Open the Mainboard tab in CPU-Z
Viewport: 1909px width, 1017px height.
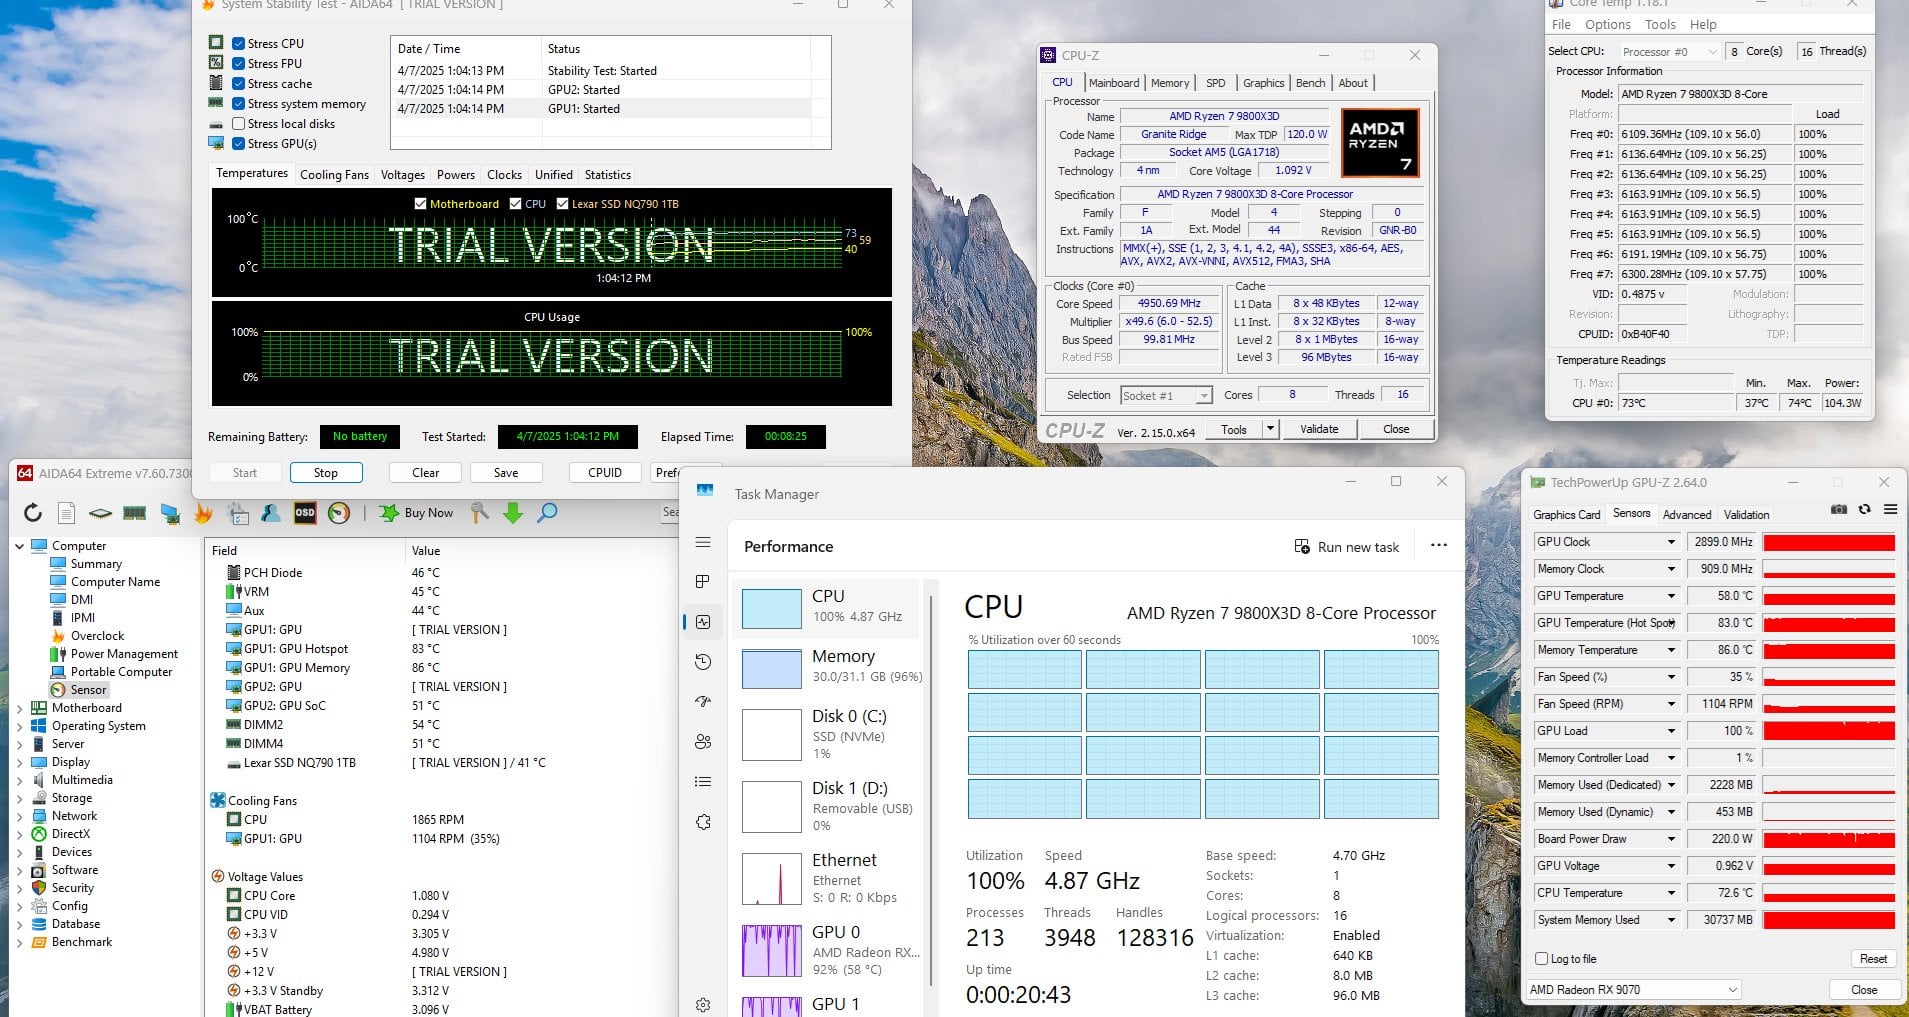click(x=1114, y=83)
